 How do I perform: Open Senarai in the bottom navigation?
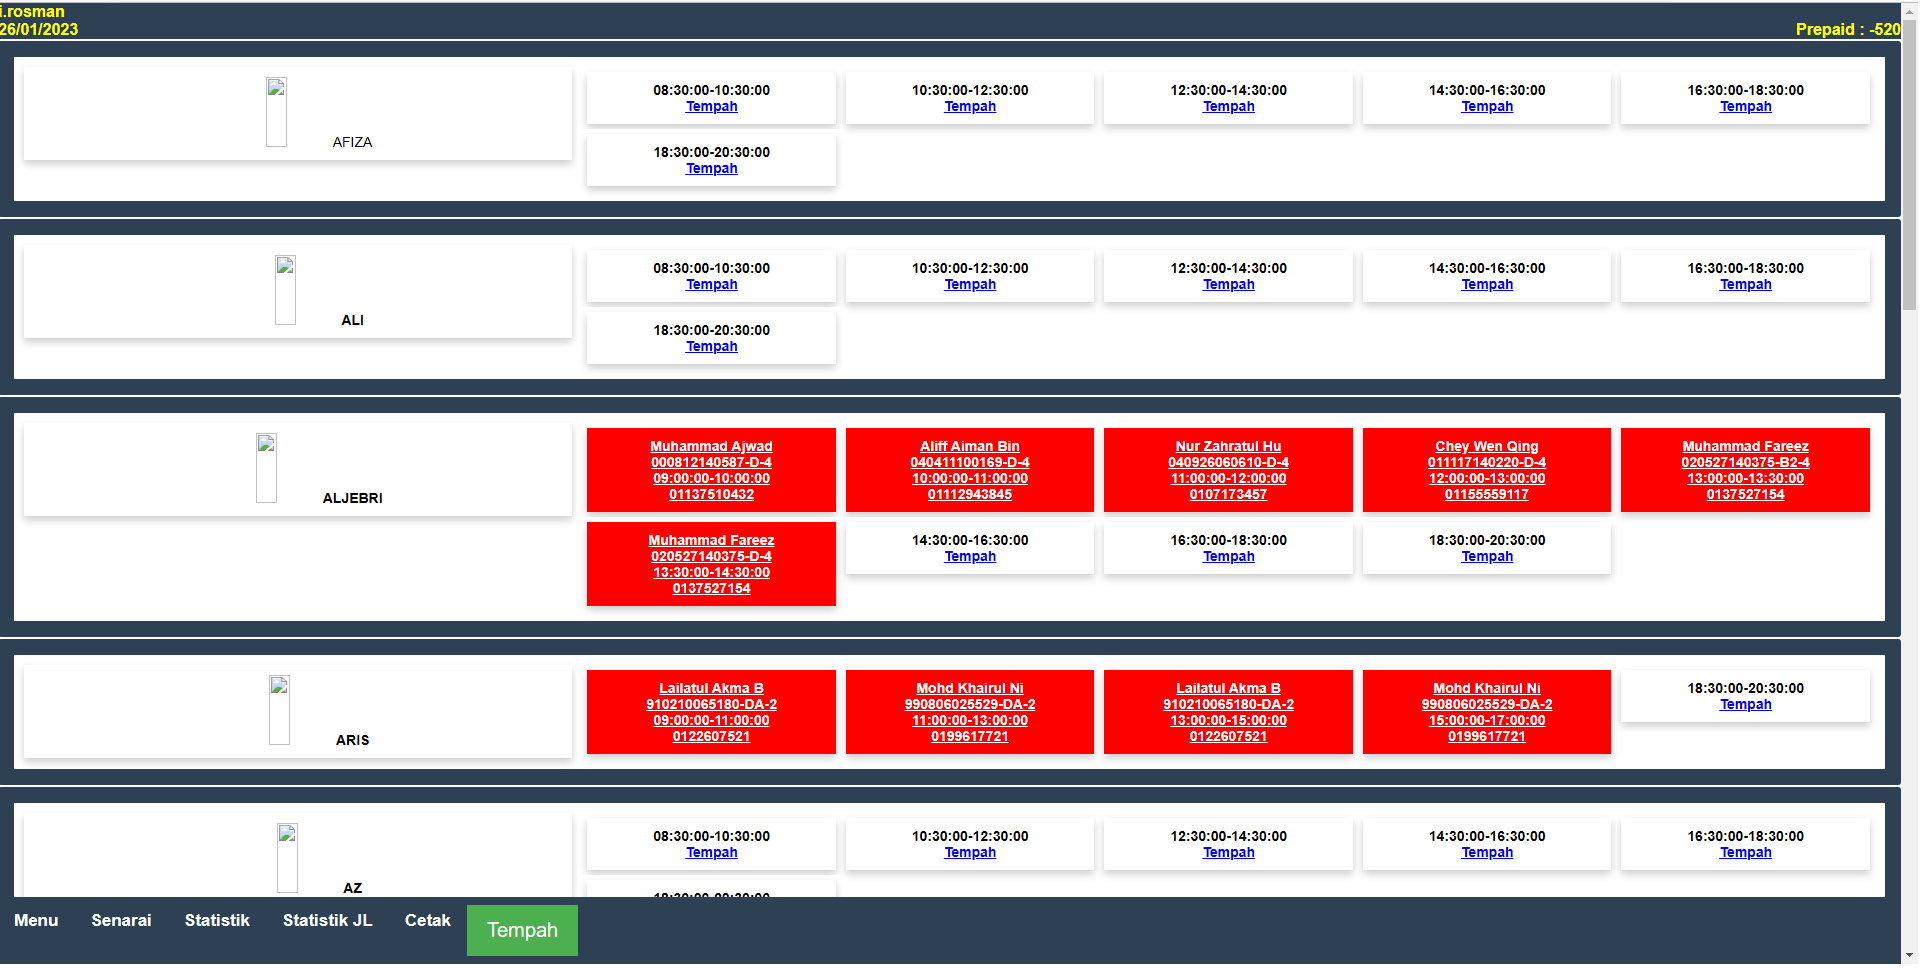coord(121,920)
